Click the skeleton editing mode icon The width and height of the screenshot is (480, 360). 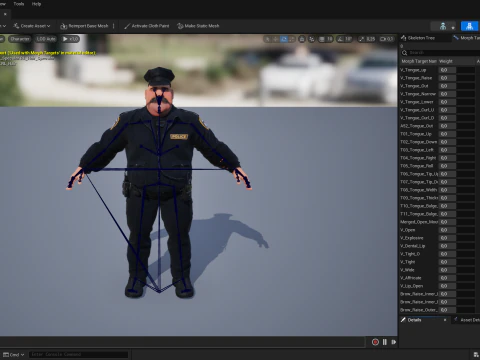pos(443,26)
